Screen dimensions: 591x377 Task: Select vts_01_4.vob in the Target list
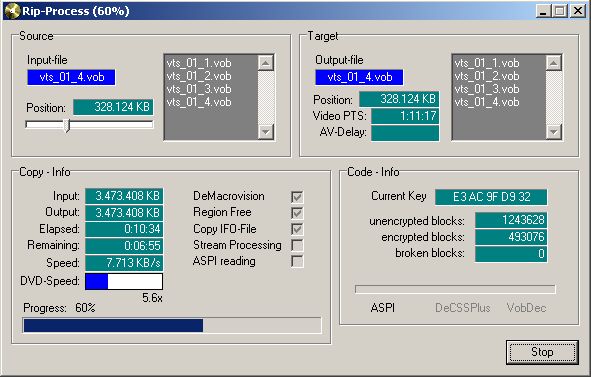pos(487,102)
